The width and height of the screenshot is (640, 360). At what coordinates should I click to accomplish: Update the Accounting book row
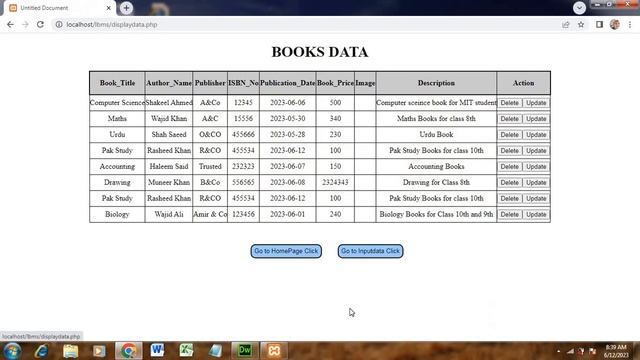point(536,167)
